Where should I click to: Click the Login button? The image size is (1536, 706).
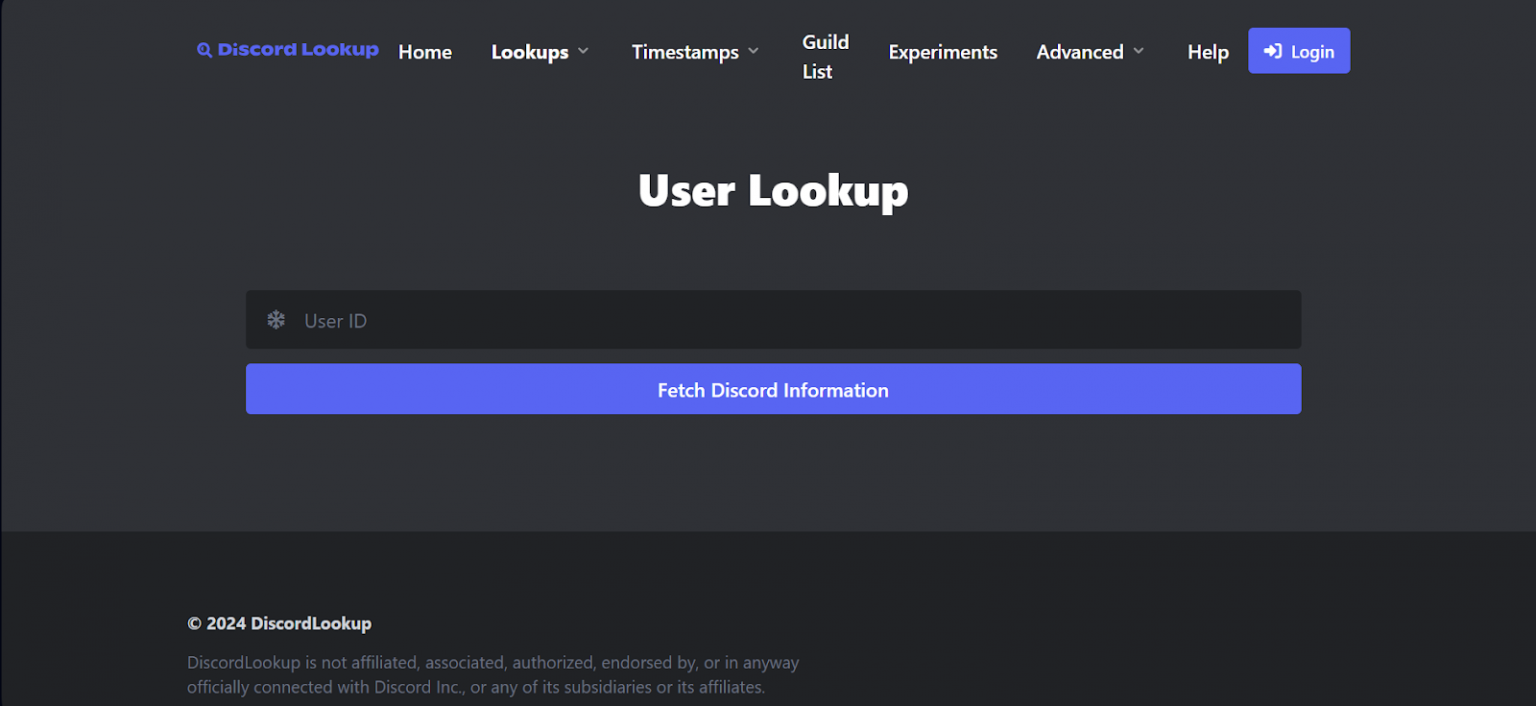(1299, 50)
